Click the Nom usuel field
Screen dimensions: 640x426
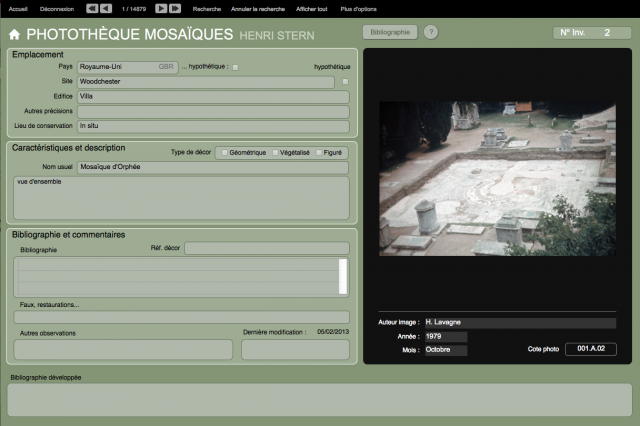point(213,167)
